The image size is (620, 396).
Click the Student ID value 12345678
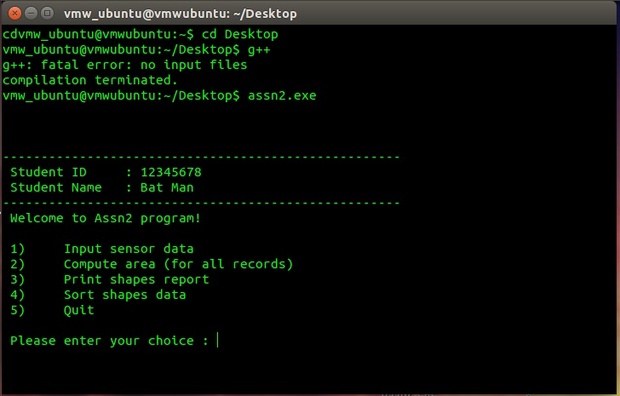point(171,172)
